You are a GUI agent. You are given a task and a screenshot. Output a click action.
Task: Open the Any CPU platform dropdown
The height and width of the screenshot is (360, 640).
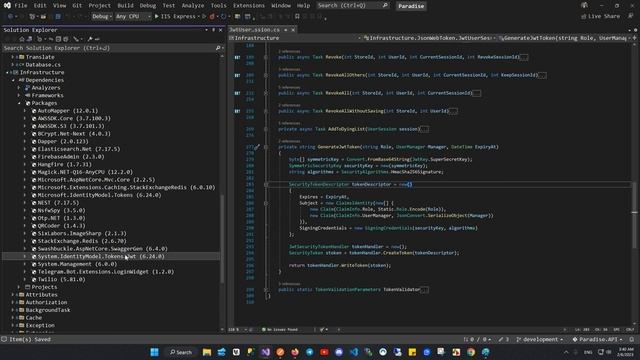[x=133, y=16]
